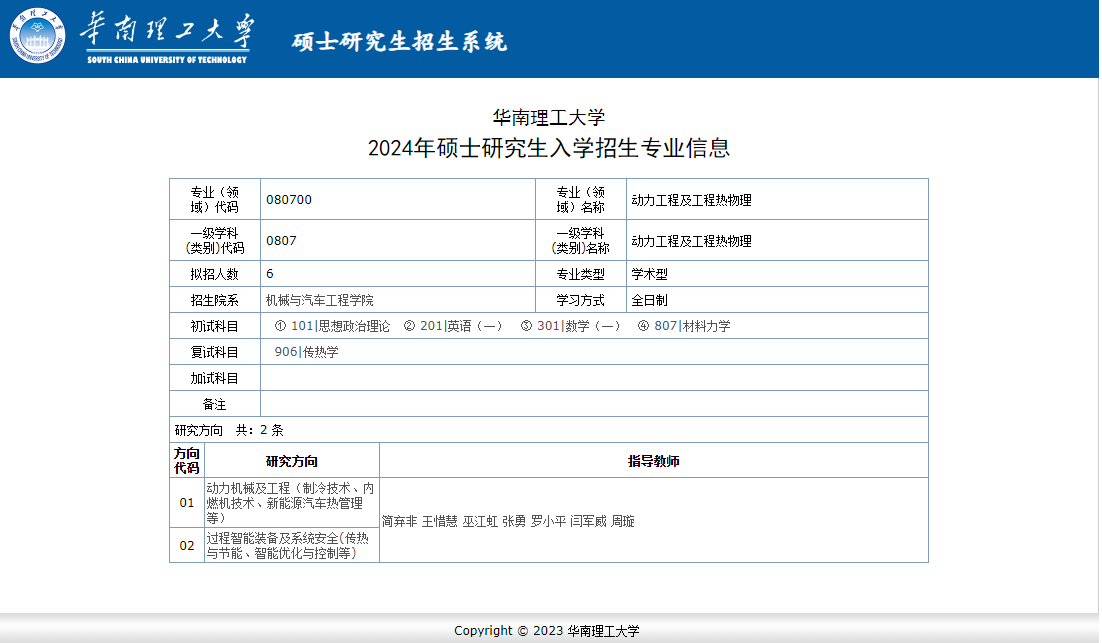Click the 复试科目 label
This screenshot has height=643, width=1102.
tap(214, 352)
